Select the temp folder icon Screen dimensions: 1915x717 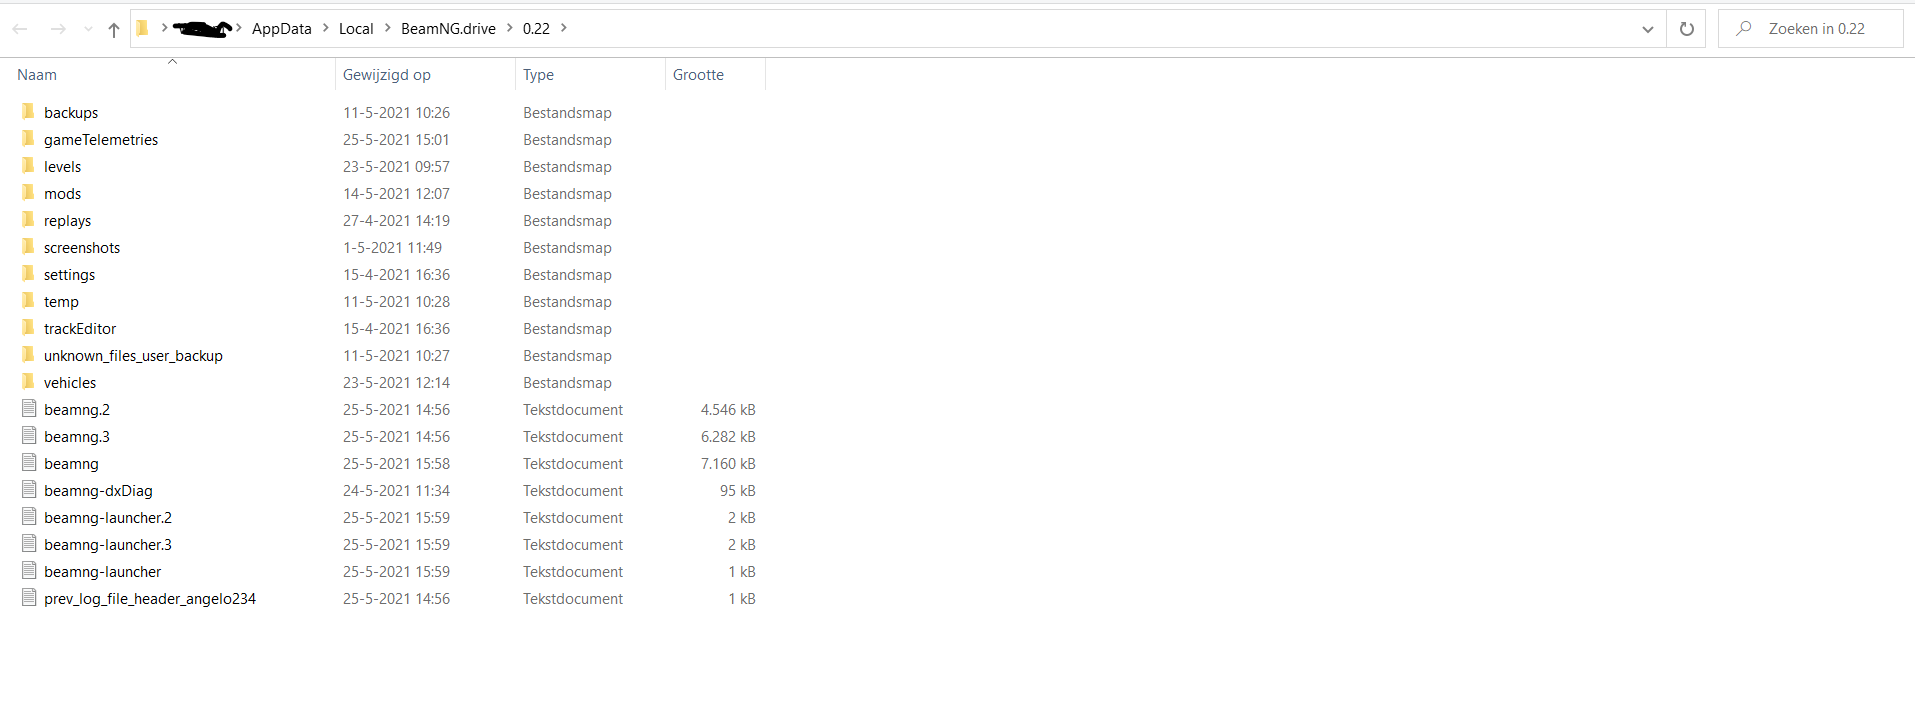pyautogui.click(x=28, y=300)
